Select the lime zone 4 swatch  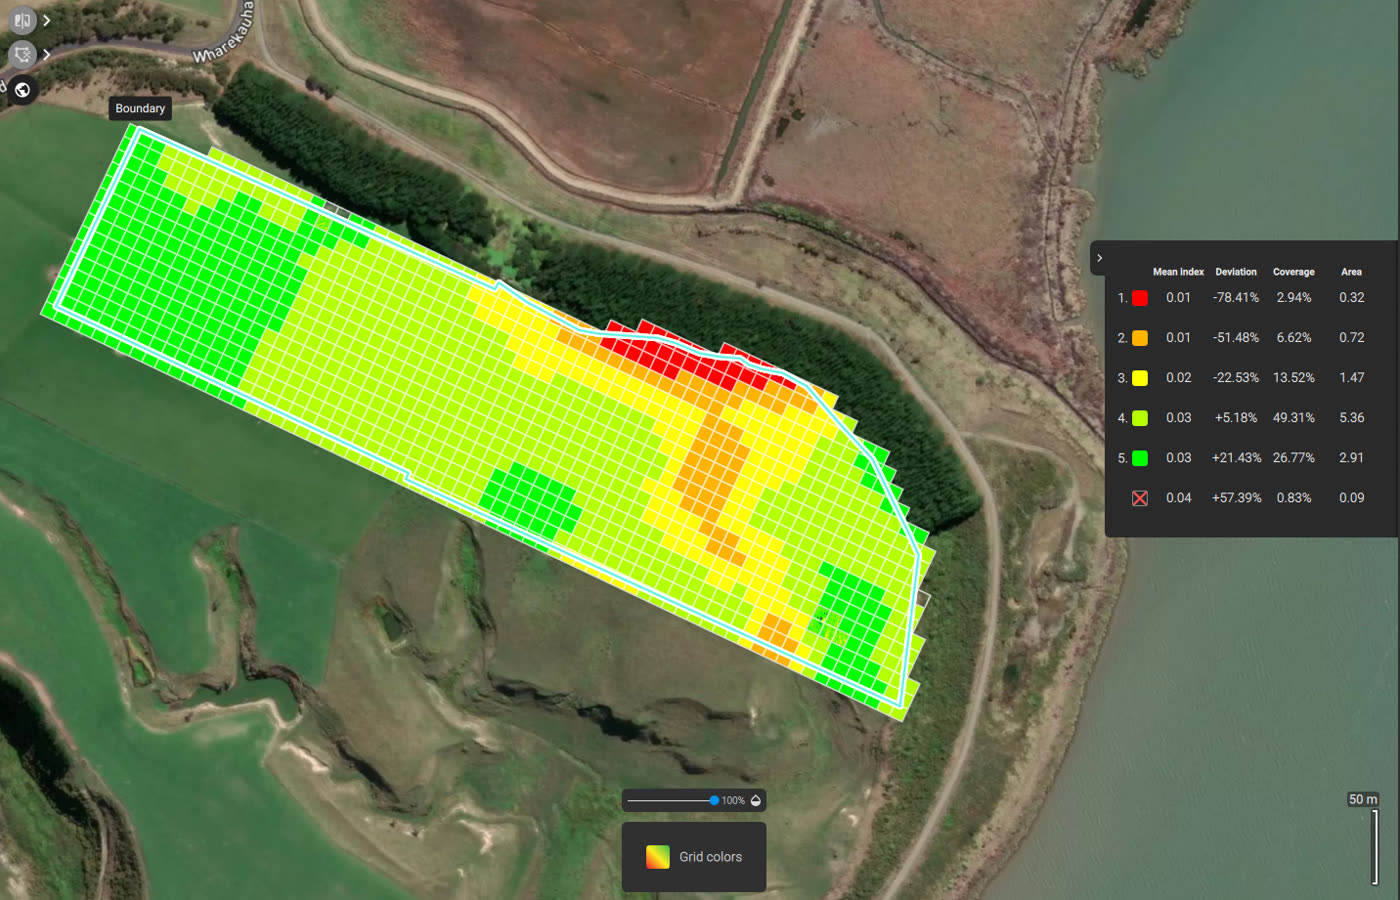[1139, 418]
